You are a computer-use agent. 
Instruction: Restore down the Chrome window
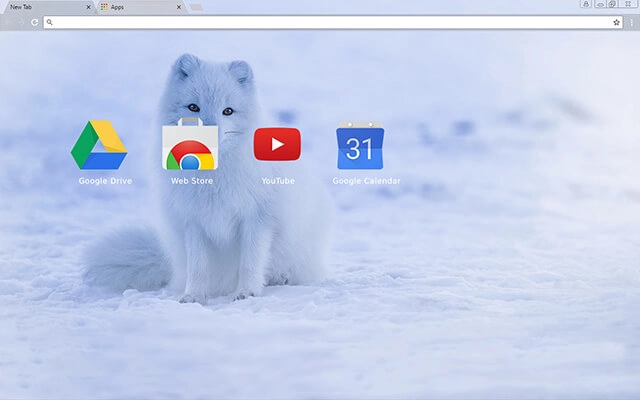point(613,4)
